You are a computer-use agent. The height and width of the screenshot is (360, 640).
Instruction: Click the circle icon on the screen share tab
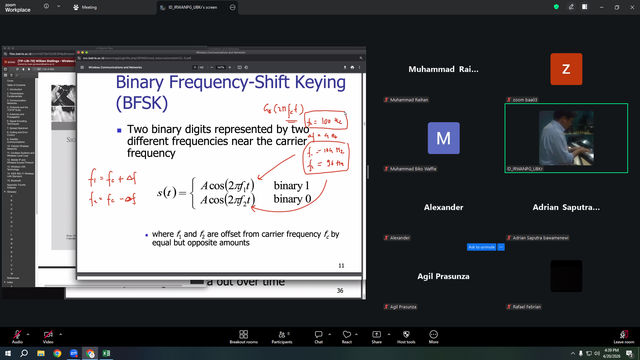pyautogui.click(x=233, y=7)
